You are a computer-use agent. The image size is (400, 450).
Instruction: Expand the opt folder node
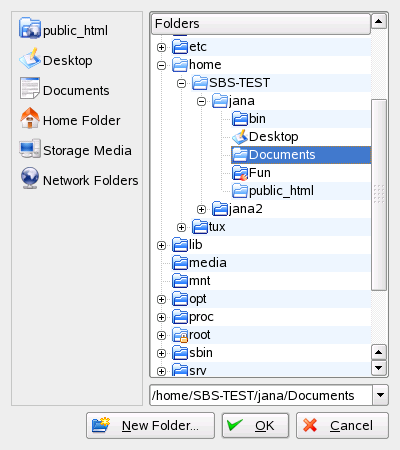[x=161, y=299]
